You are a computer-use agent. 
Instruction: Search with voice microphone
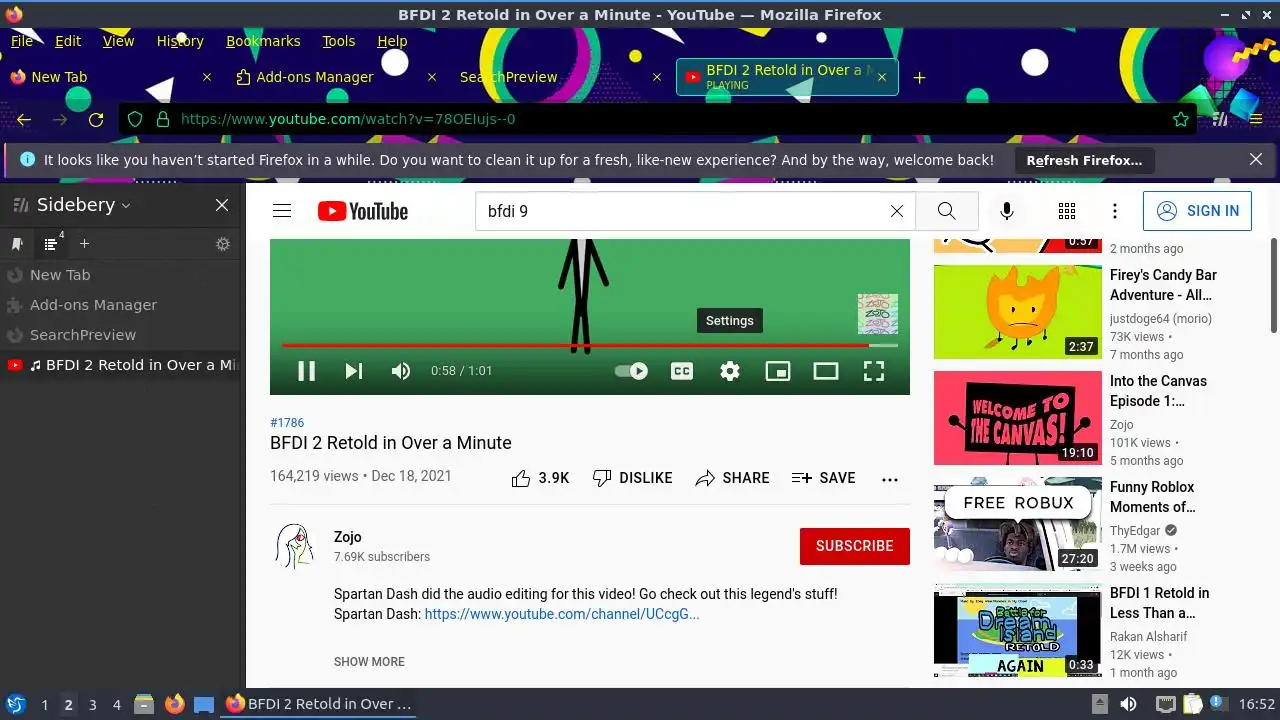pos(1007,211)
